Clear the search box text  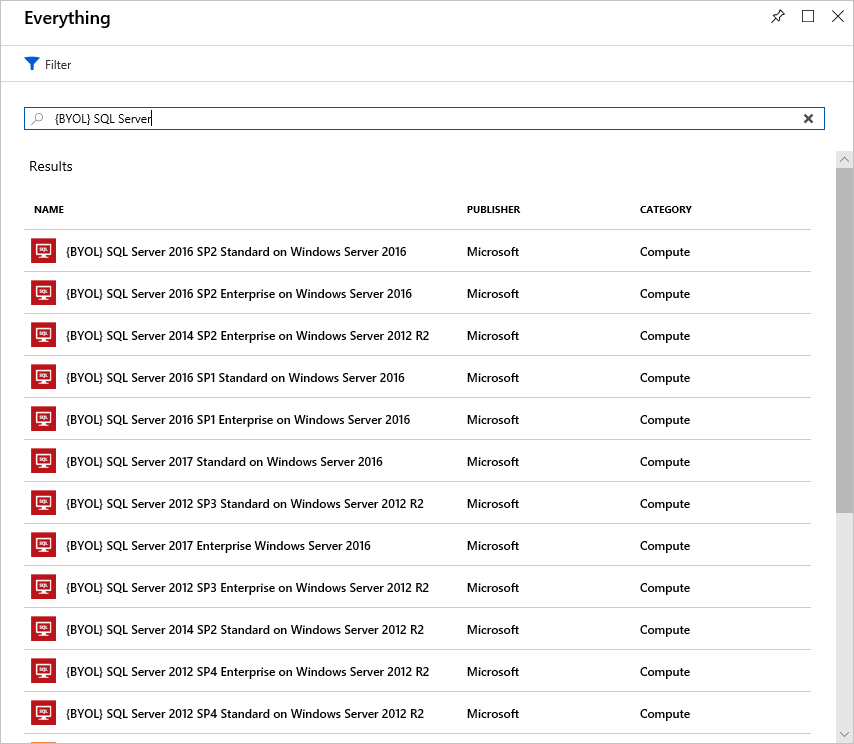tap(808, 119)
